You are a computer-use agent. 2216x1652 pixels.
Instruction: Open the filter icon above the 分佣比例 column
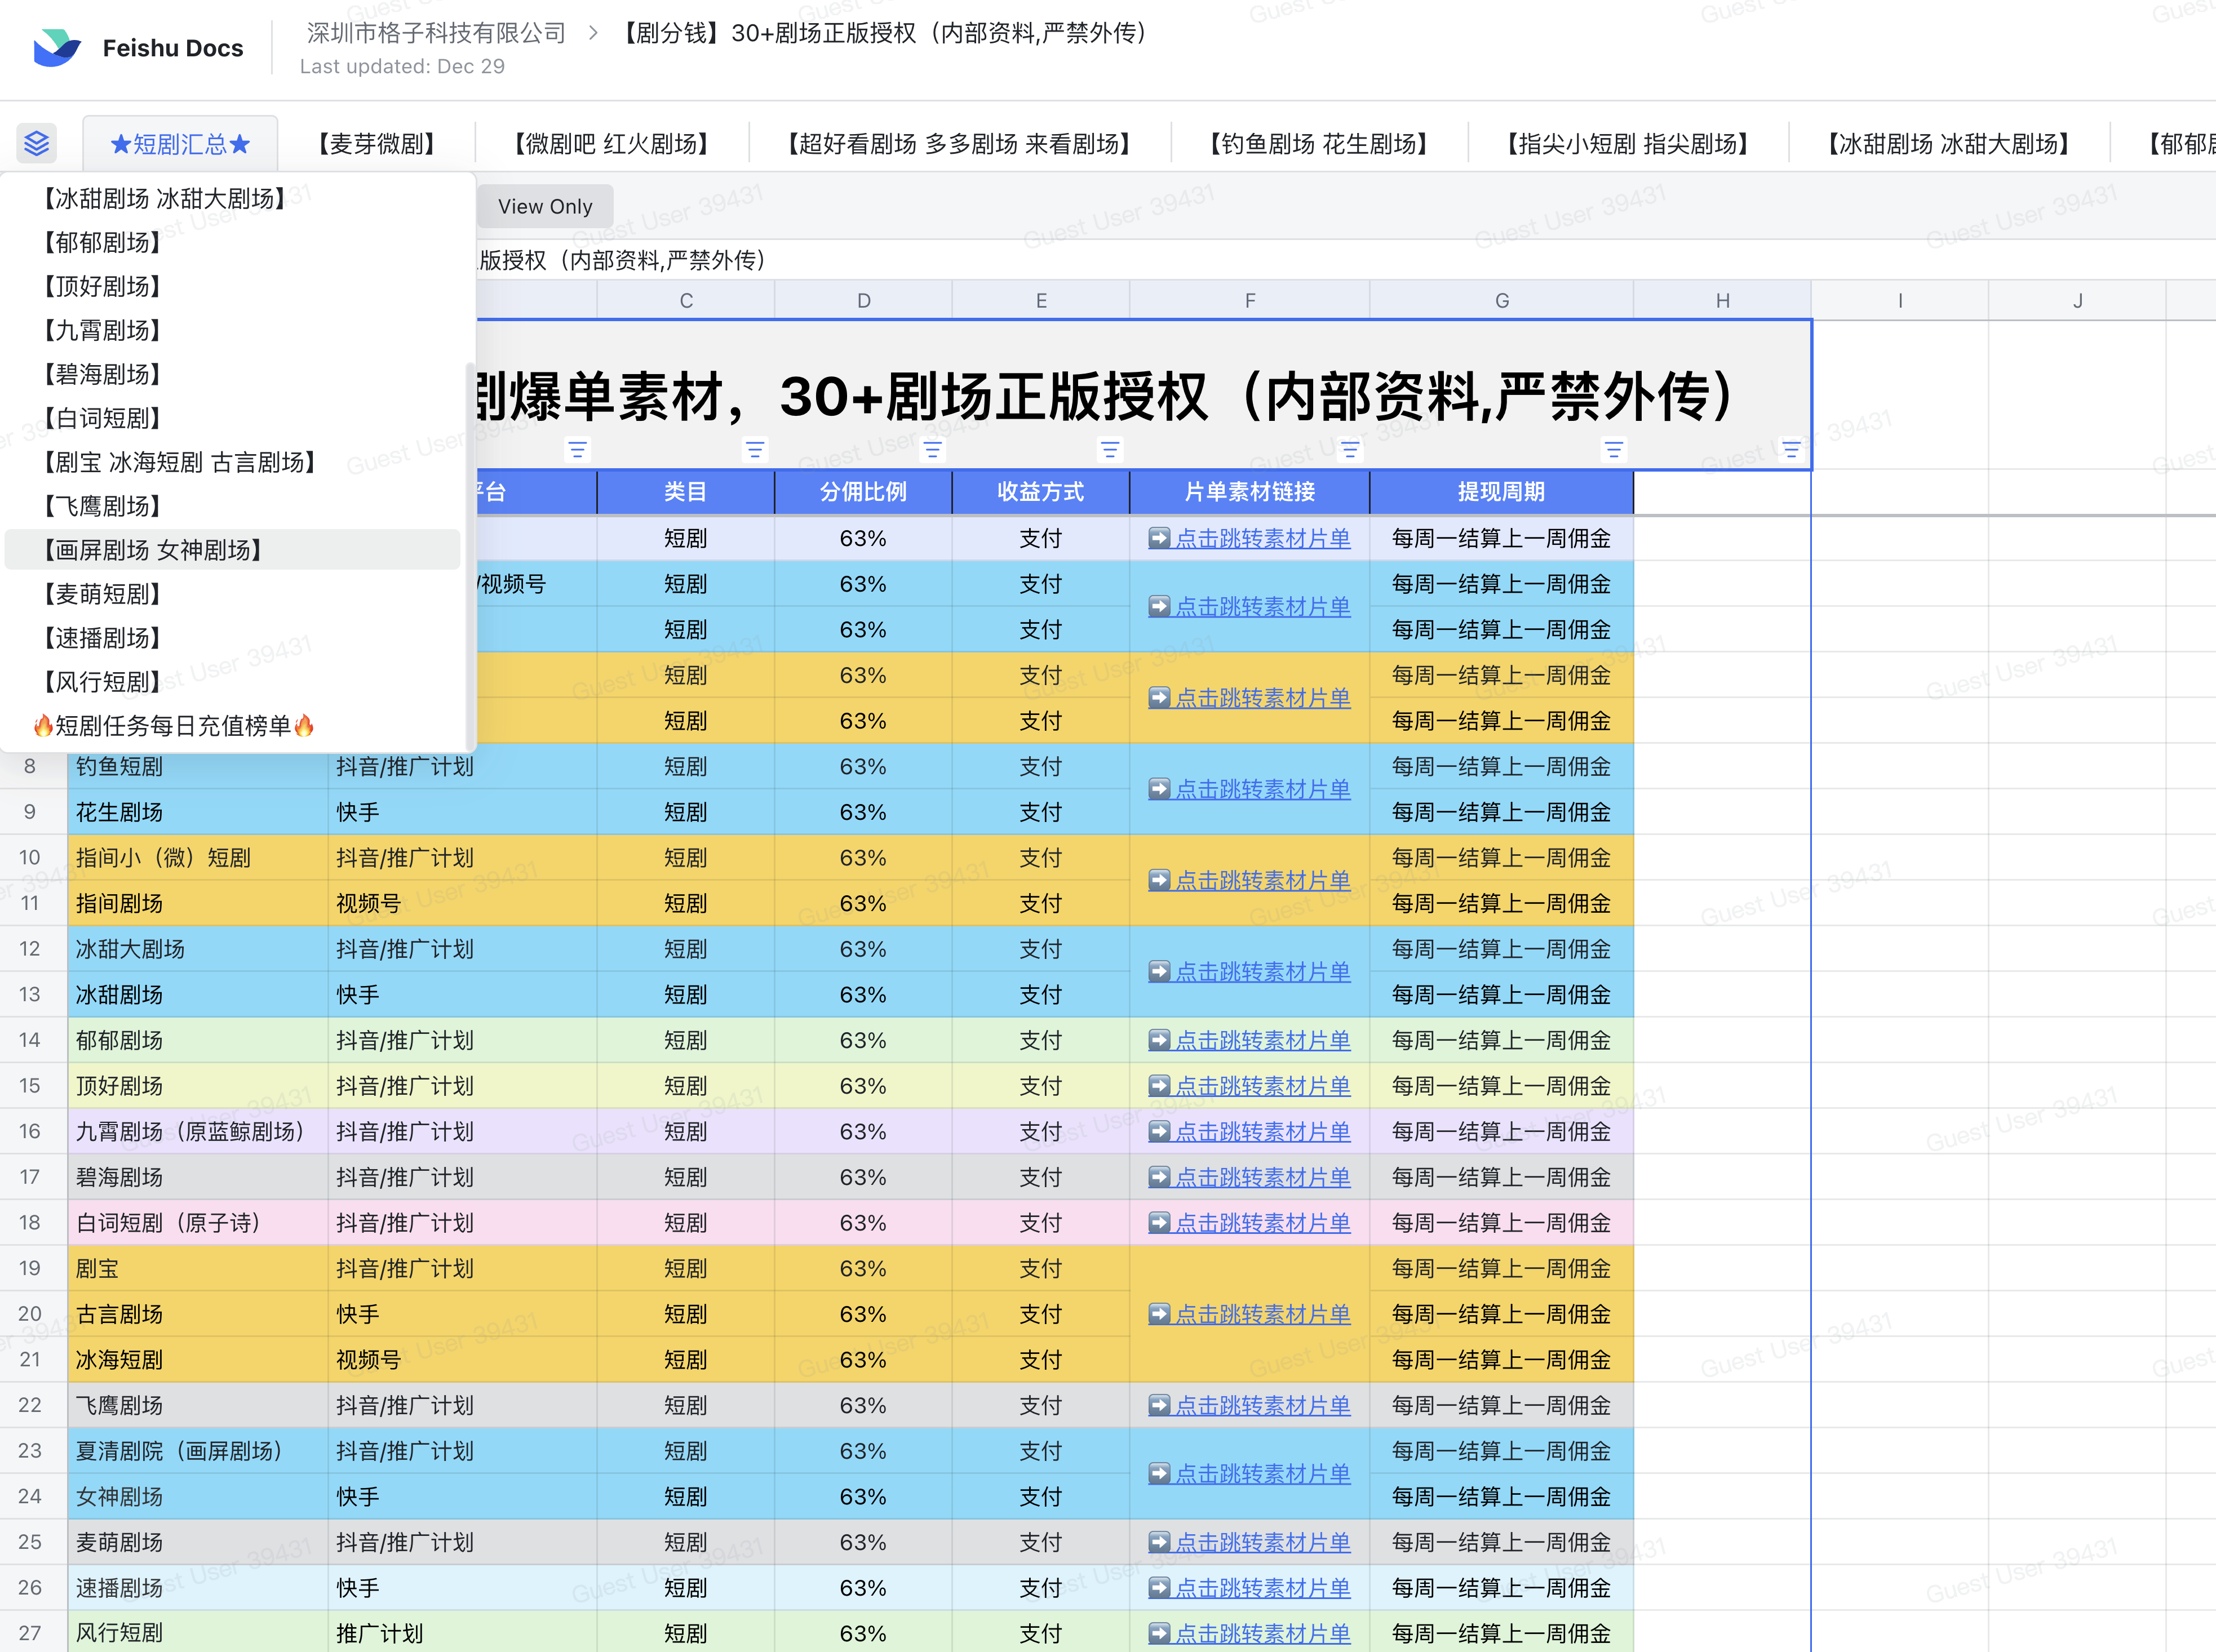[932, 449]
